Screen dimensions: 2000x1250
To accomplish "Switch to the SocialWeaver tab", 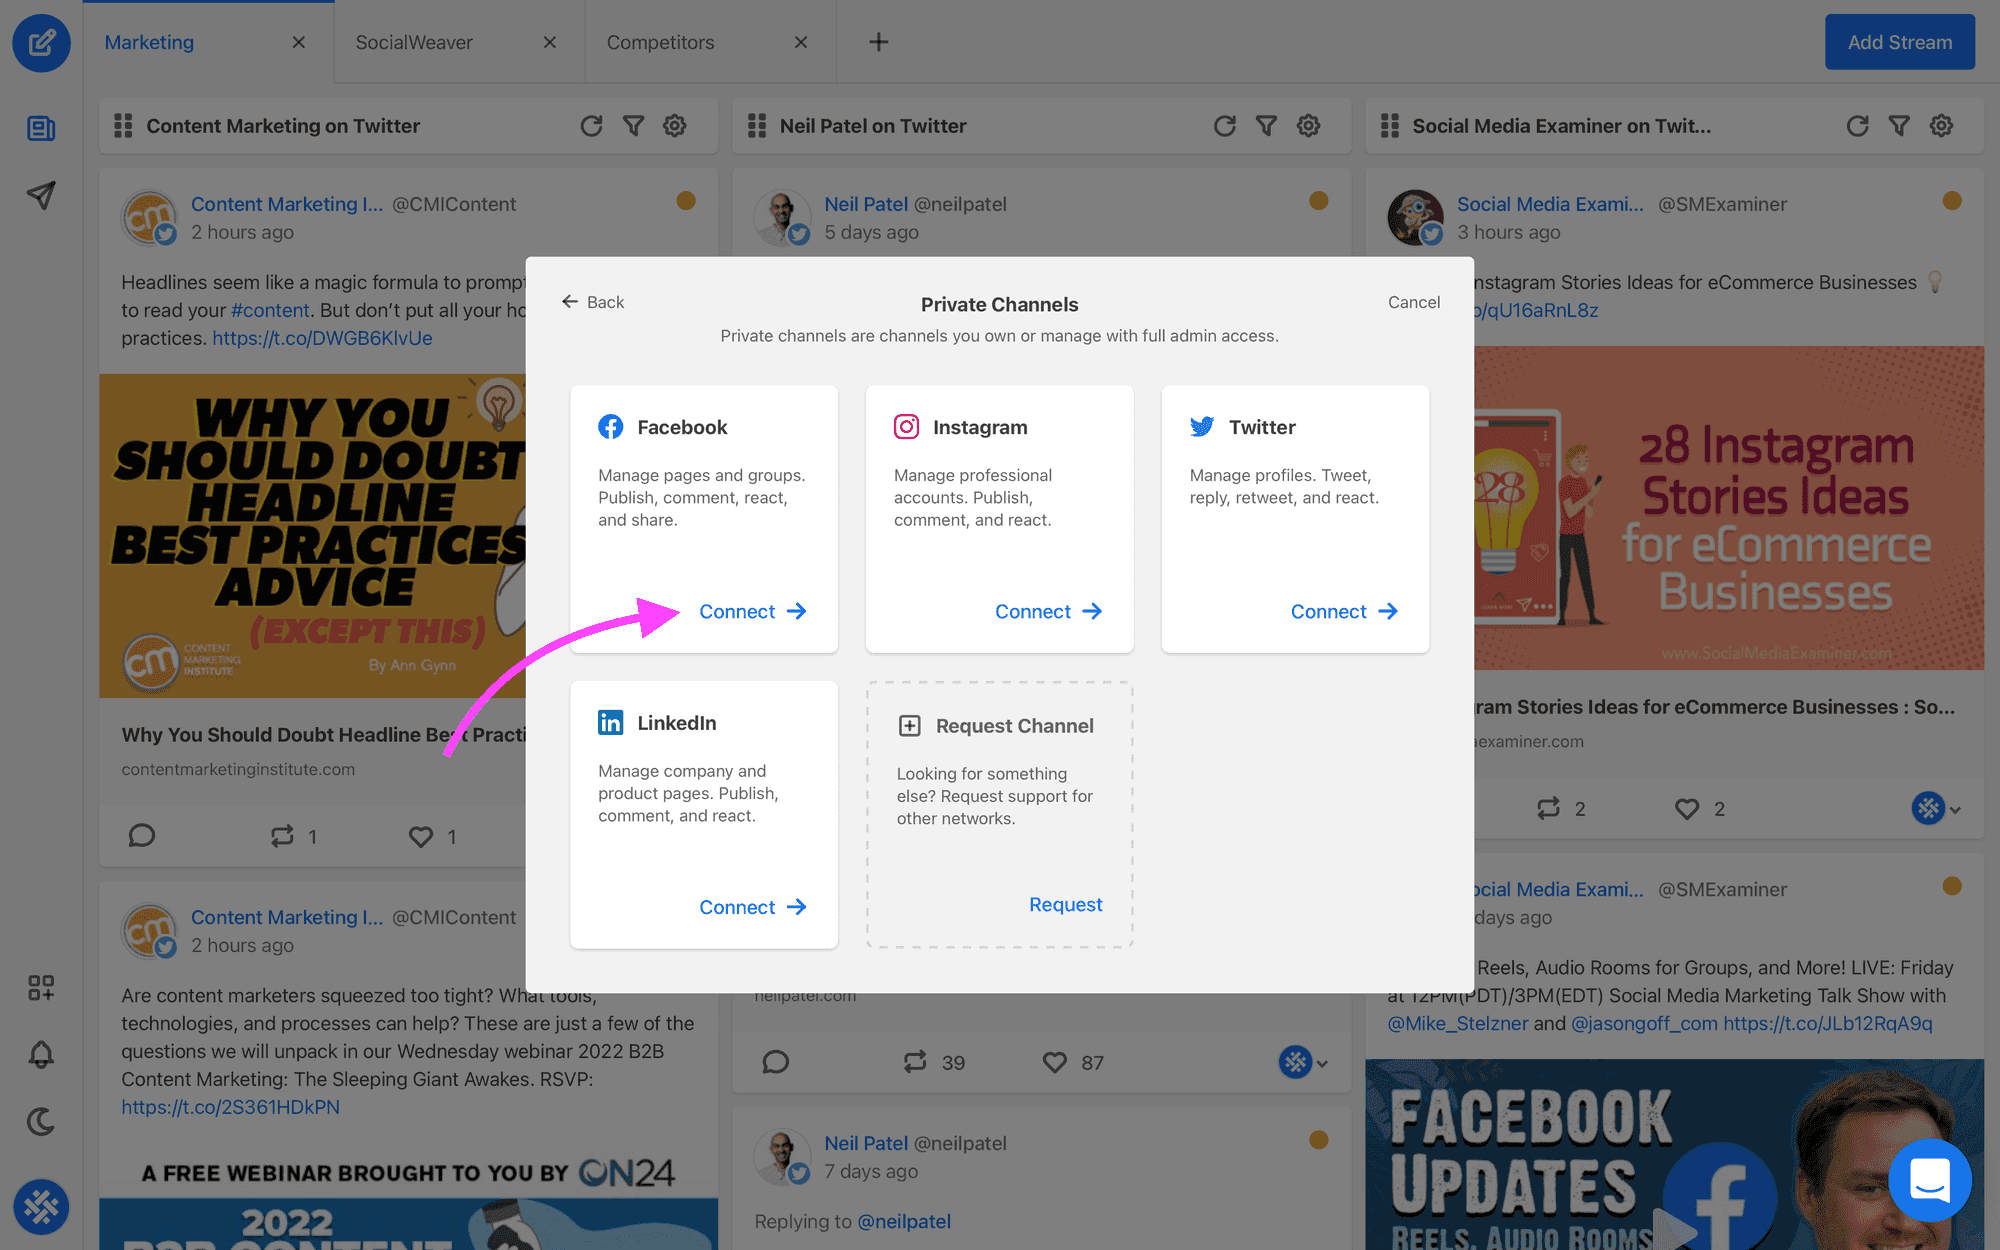I will click(414, 42).
